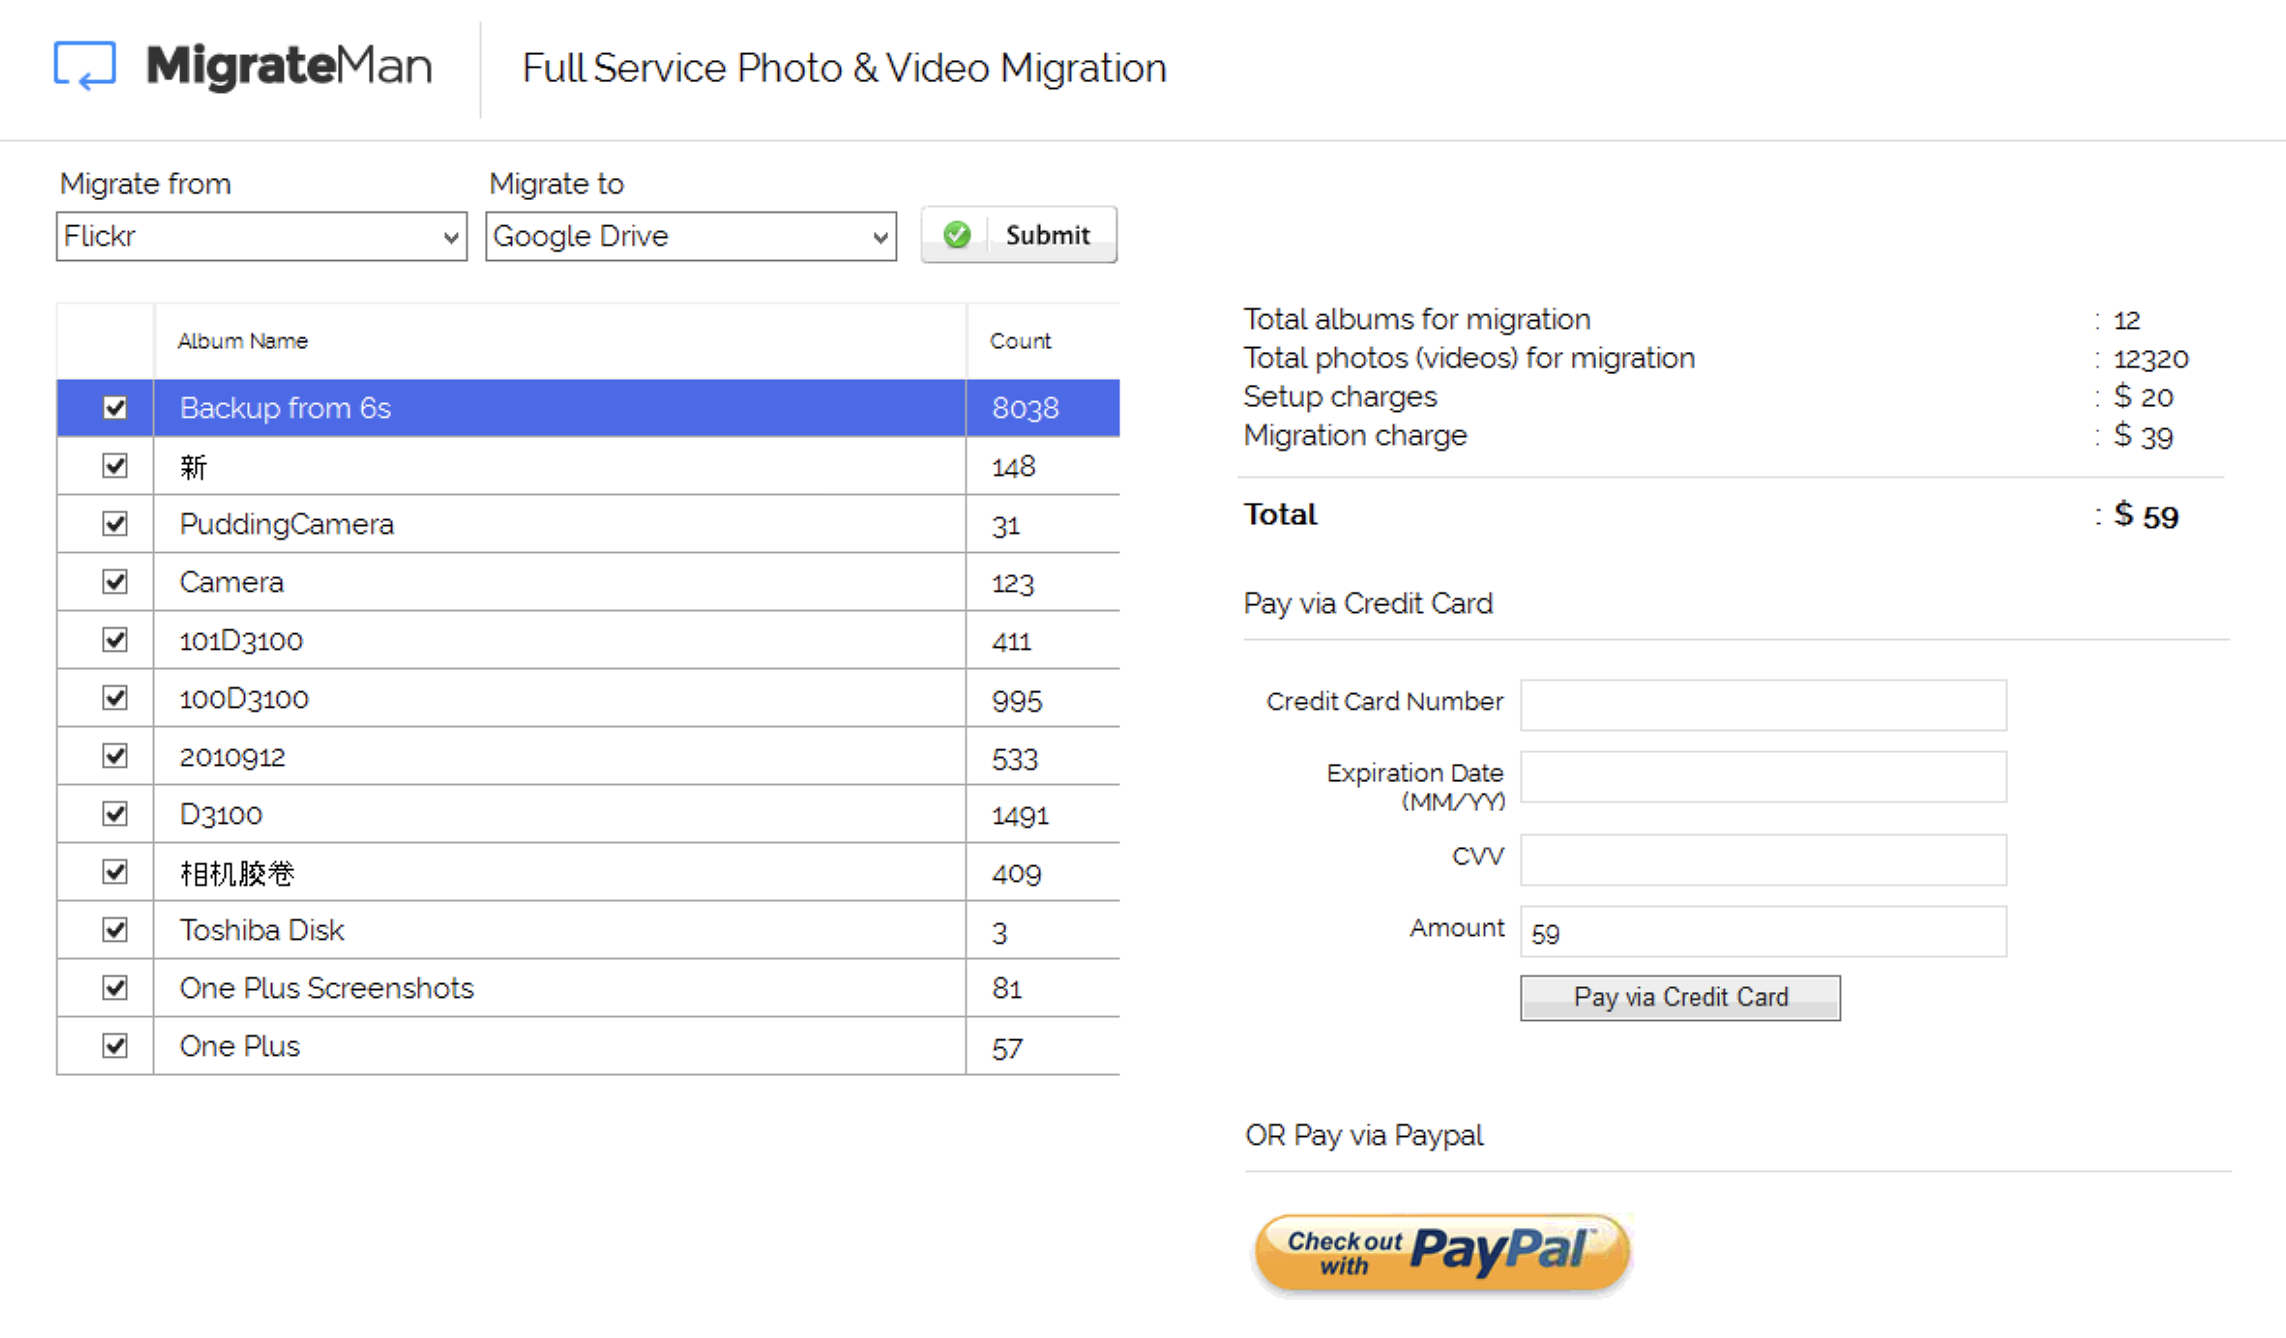This screenshot has width=2286, height=1338.
Task: Focus the CVV input field
Action: coord(1763,860)
